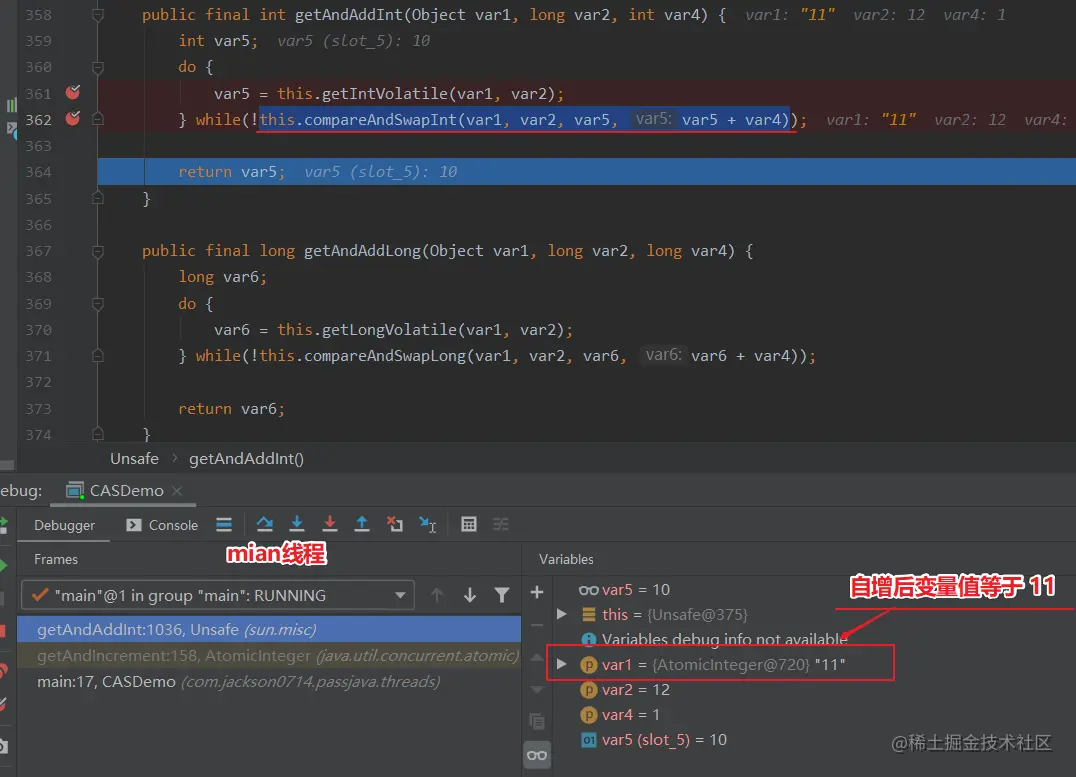1076x777 pixels.
Task: Click the Drop Frame icon
Action: pyautogui.click(x=395, y=524)
